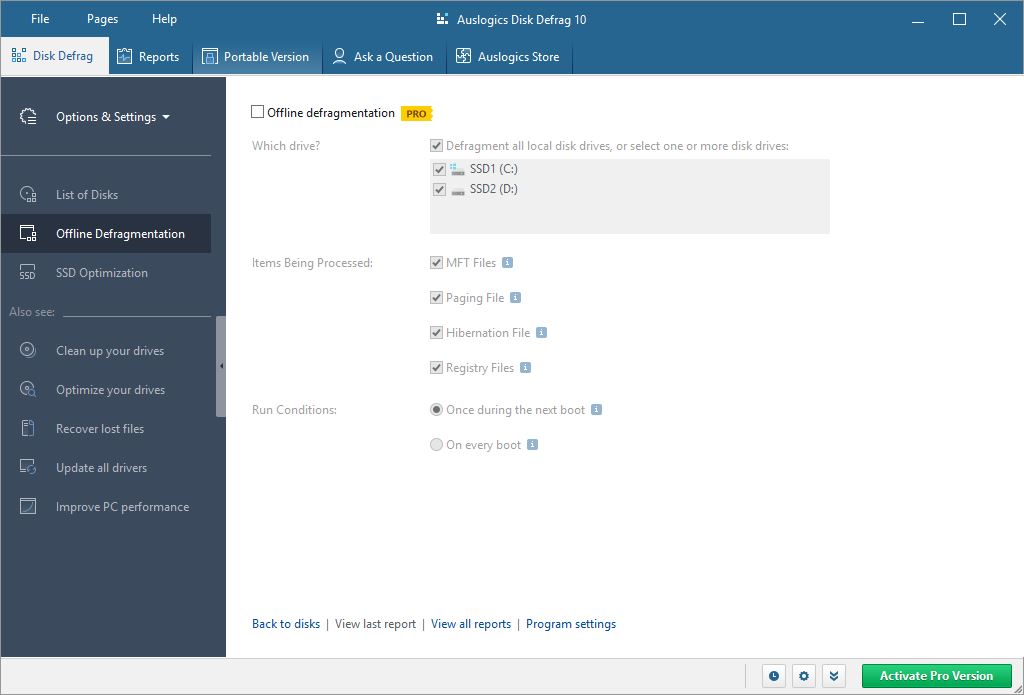Viewport: 1024px width, 695px height.
Task: Select On every boot radio button
Action: 436,445
